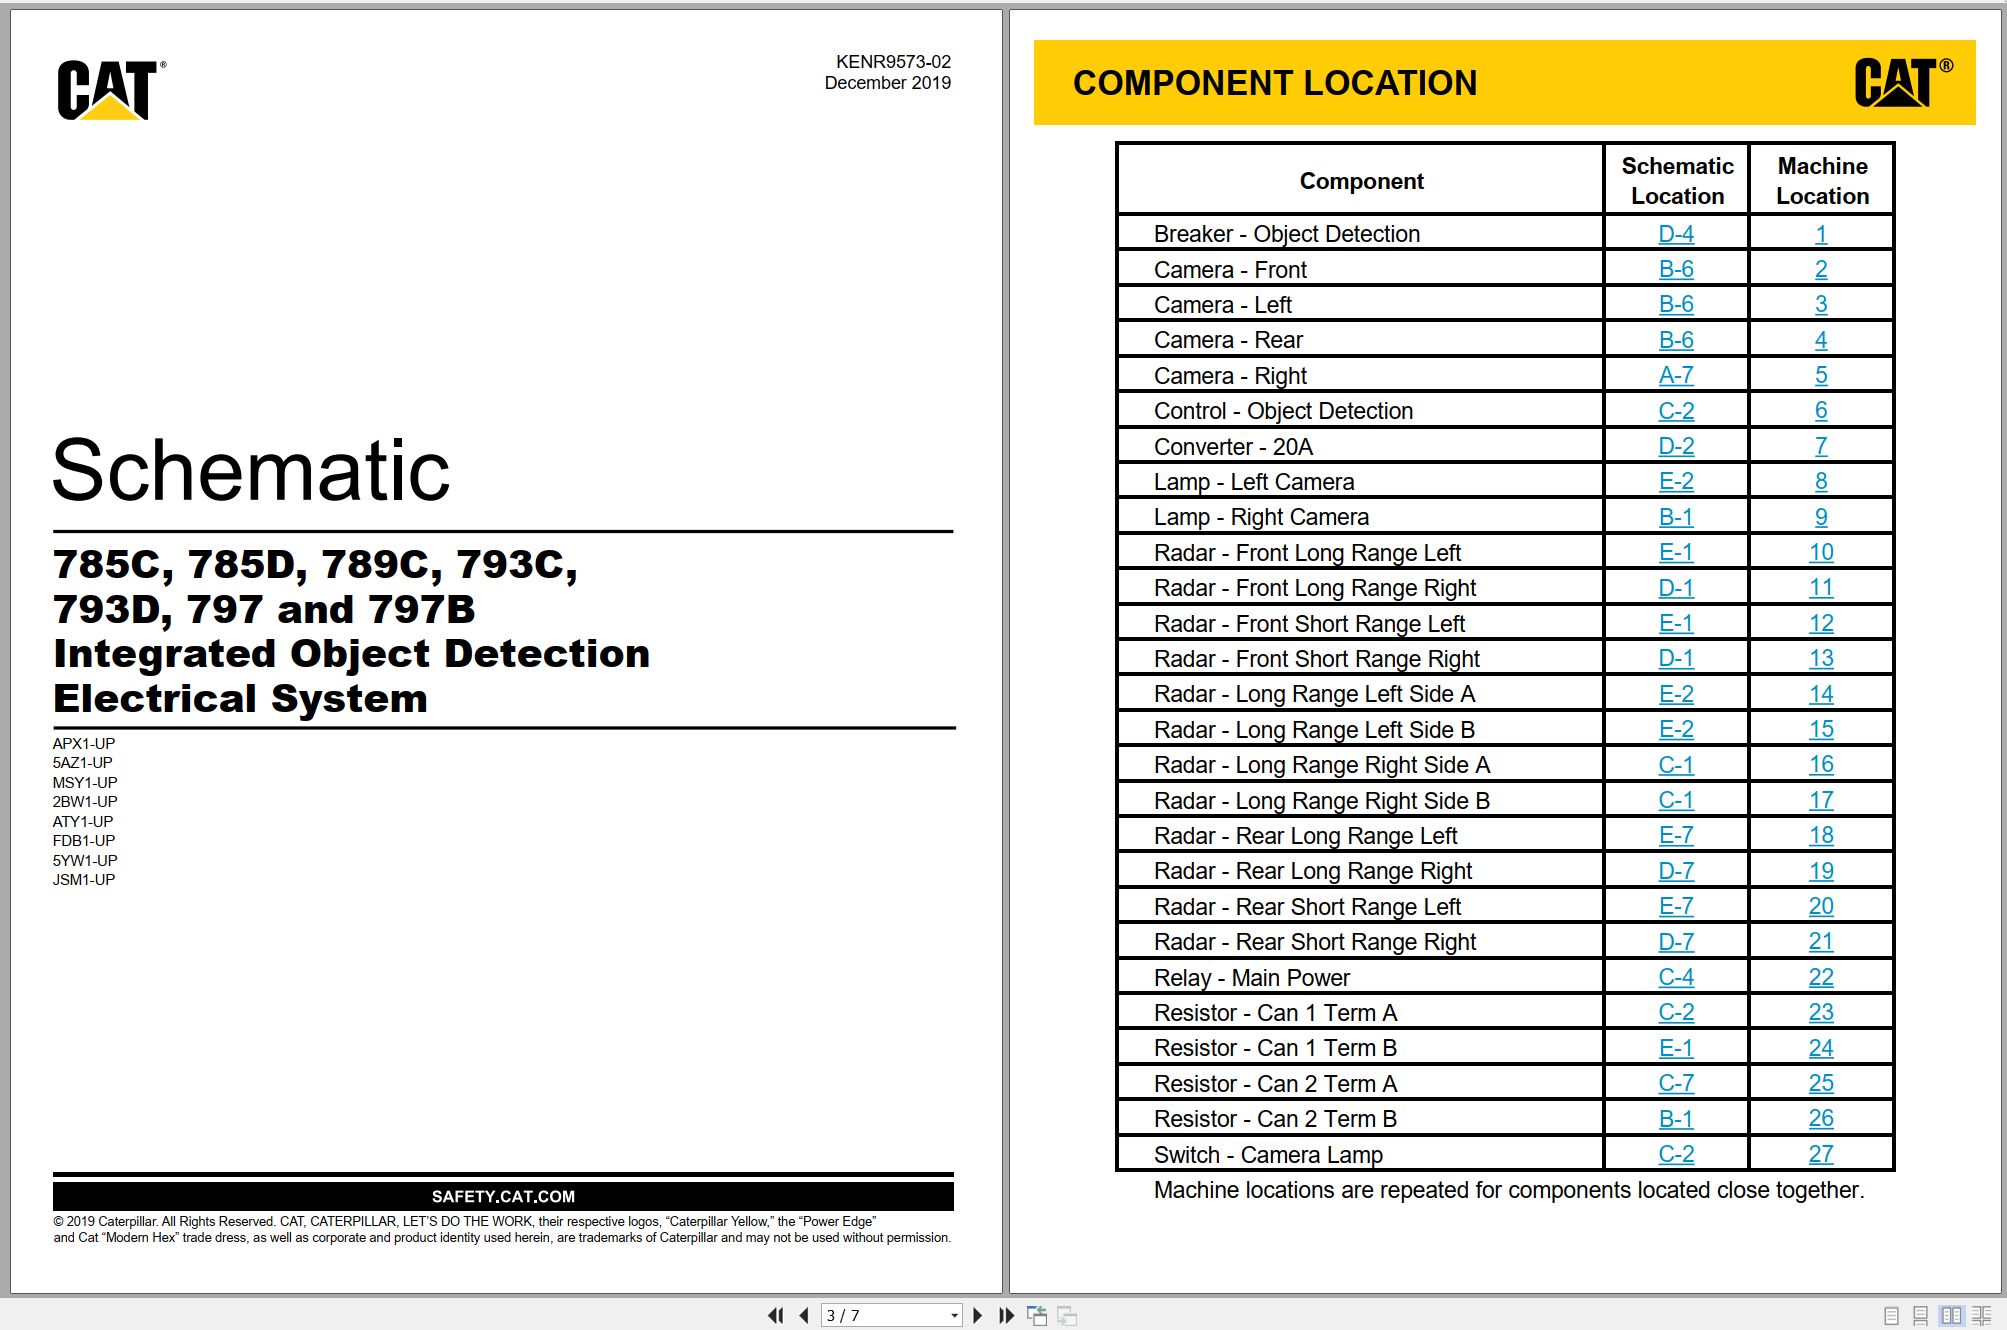Open E-7 link for Radar - Rear Long Range Left

pos(1676,835)
